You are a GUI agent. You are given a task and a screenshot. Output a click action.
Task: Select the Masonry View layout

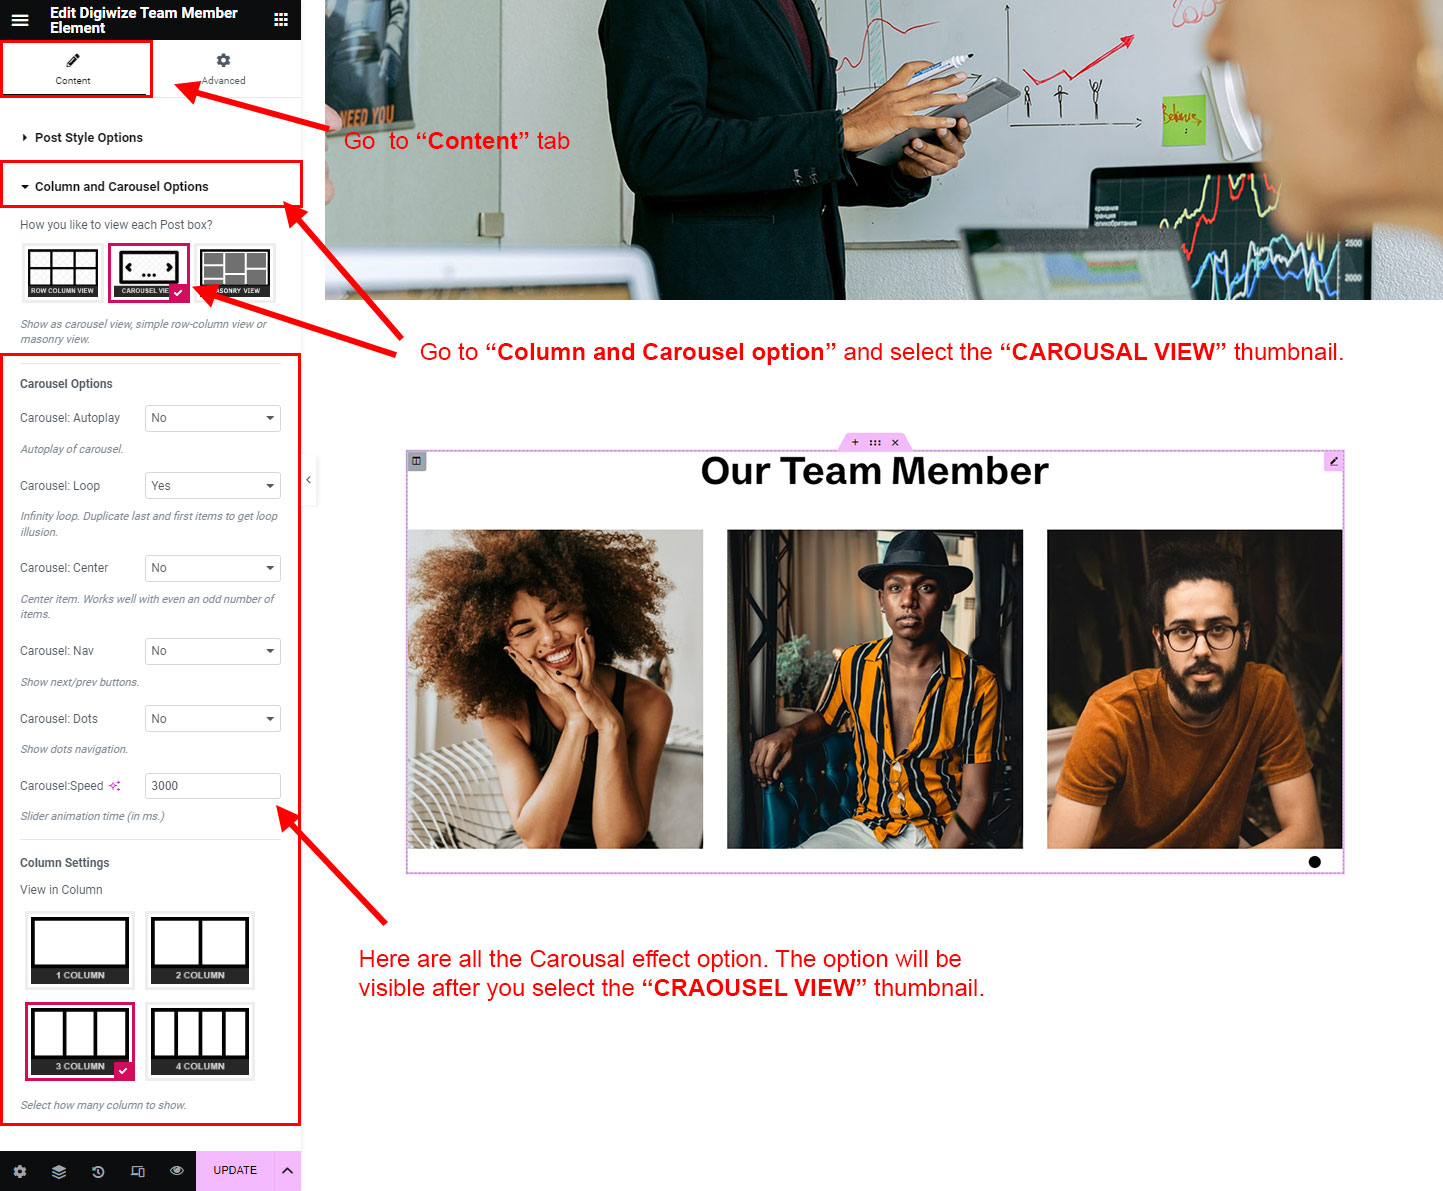236,272
